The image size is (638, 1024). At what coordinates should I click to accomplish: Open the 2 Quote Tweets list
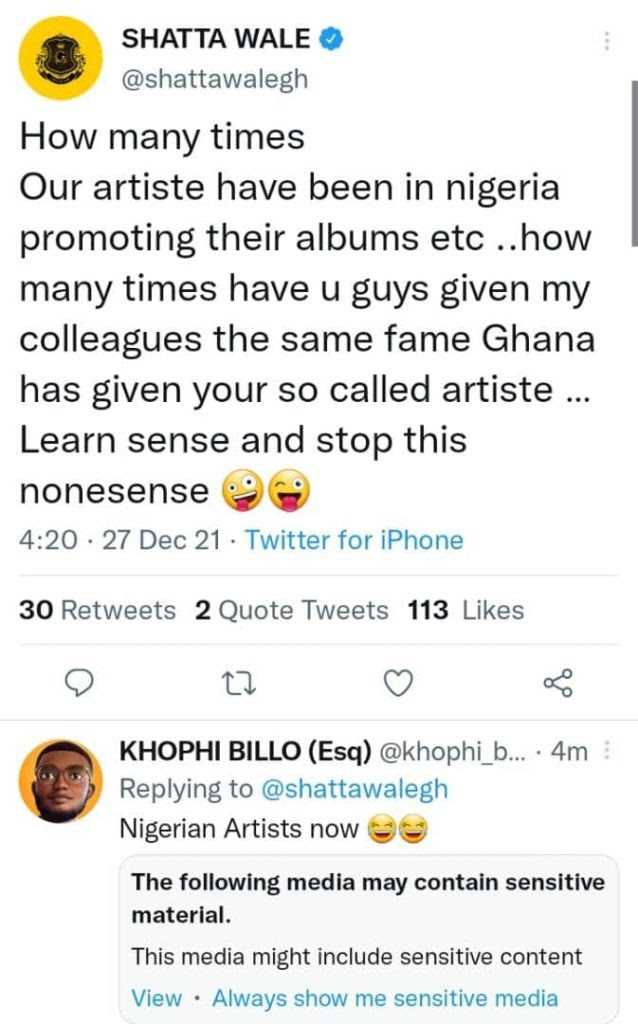tap(291, 610)
